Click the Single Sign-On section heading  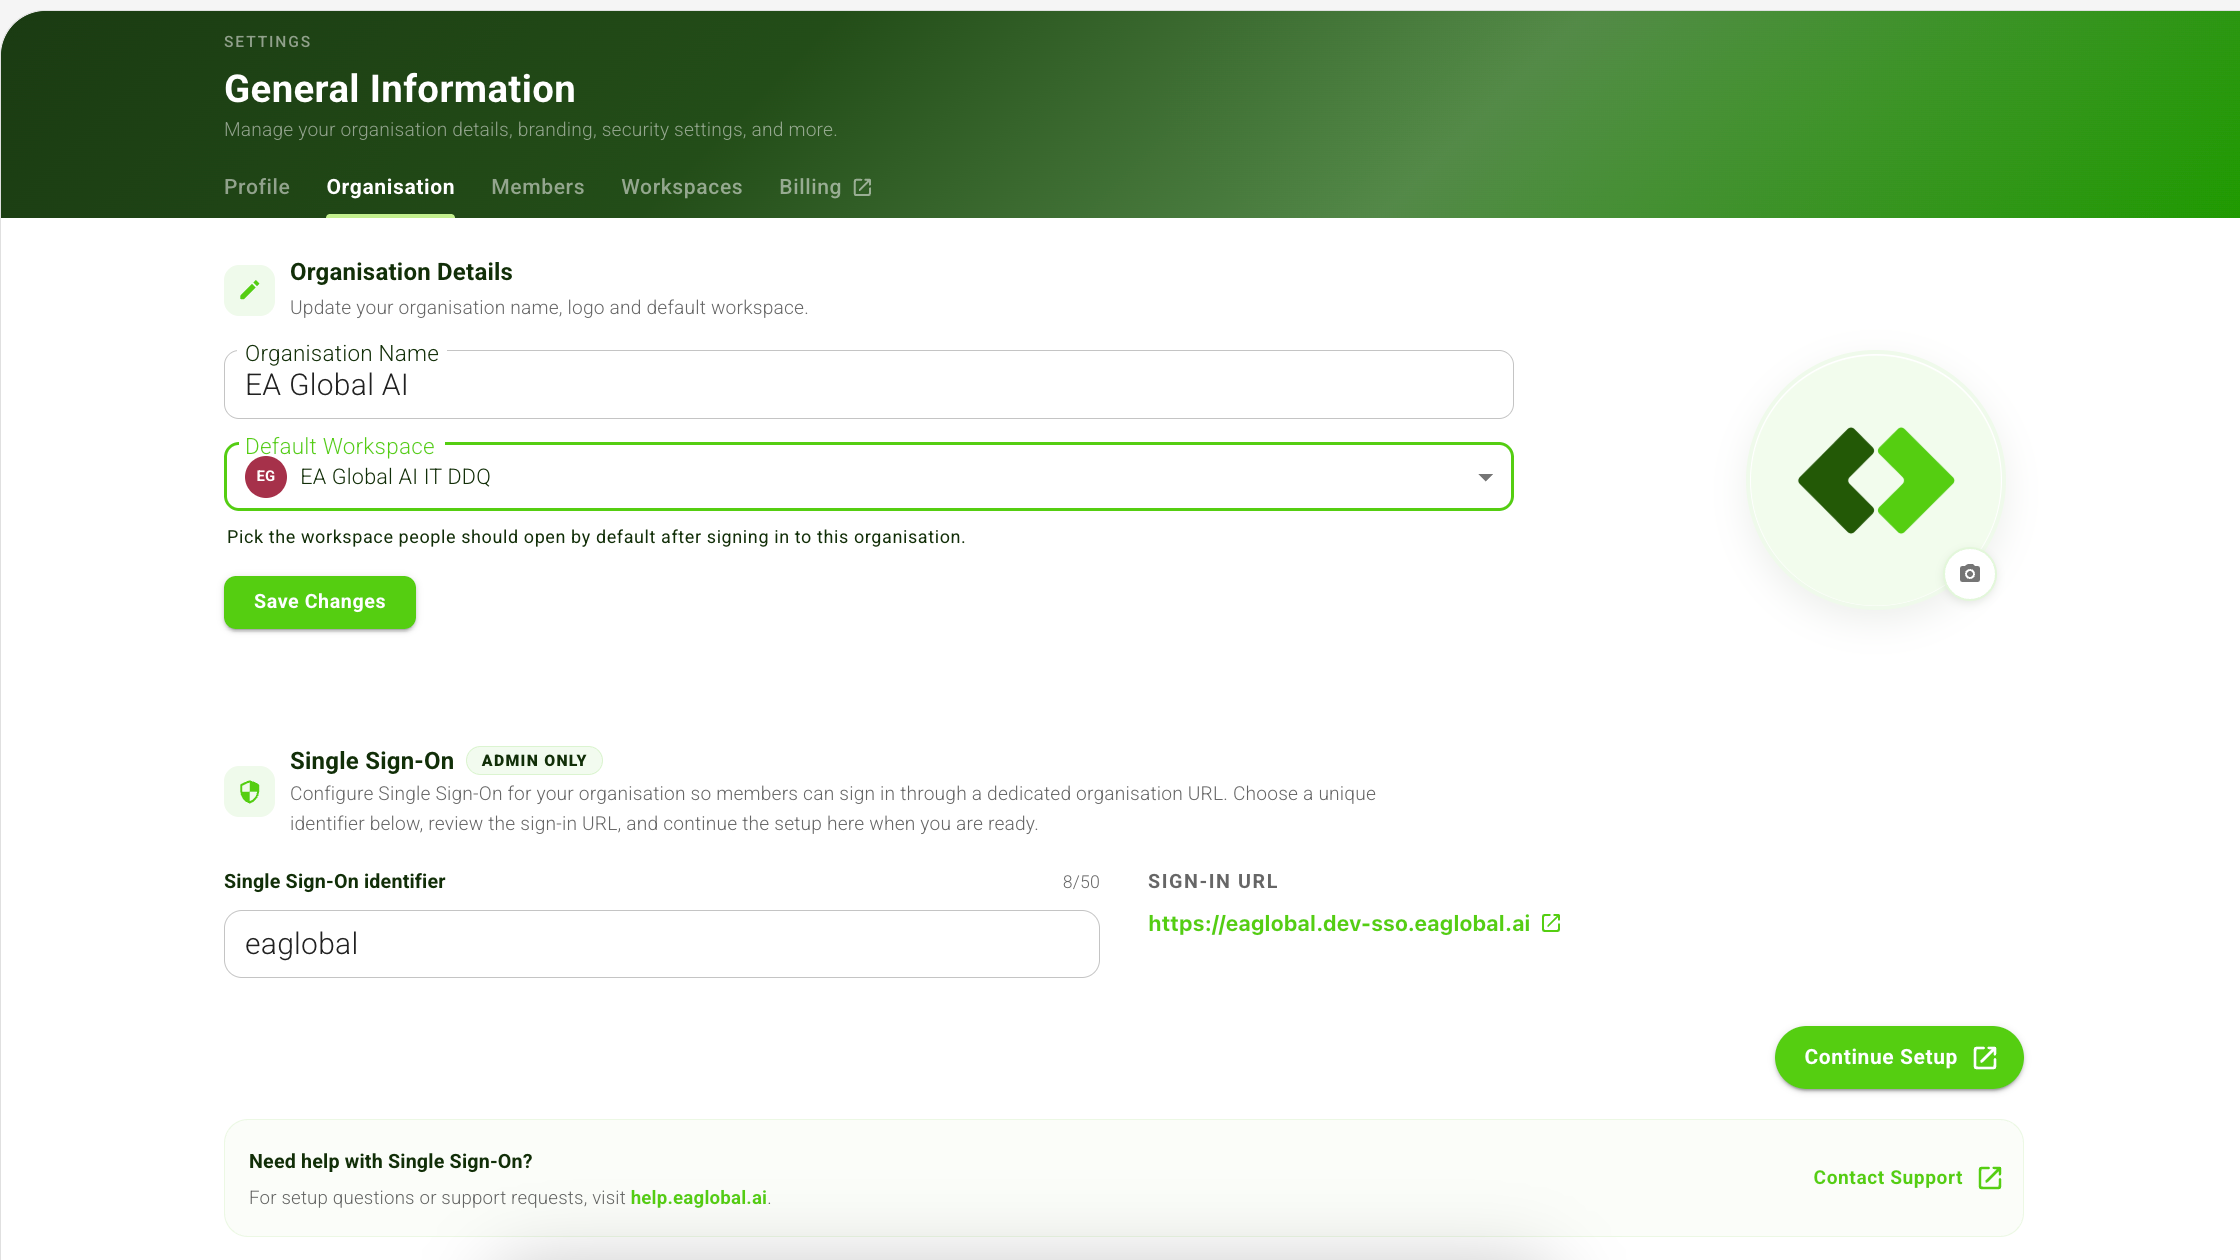coord(372,761)
